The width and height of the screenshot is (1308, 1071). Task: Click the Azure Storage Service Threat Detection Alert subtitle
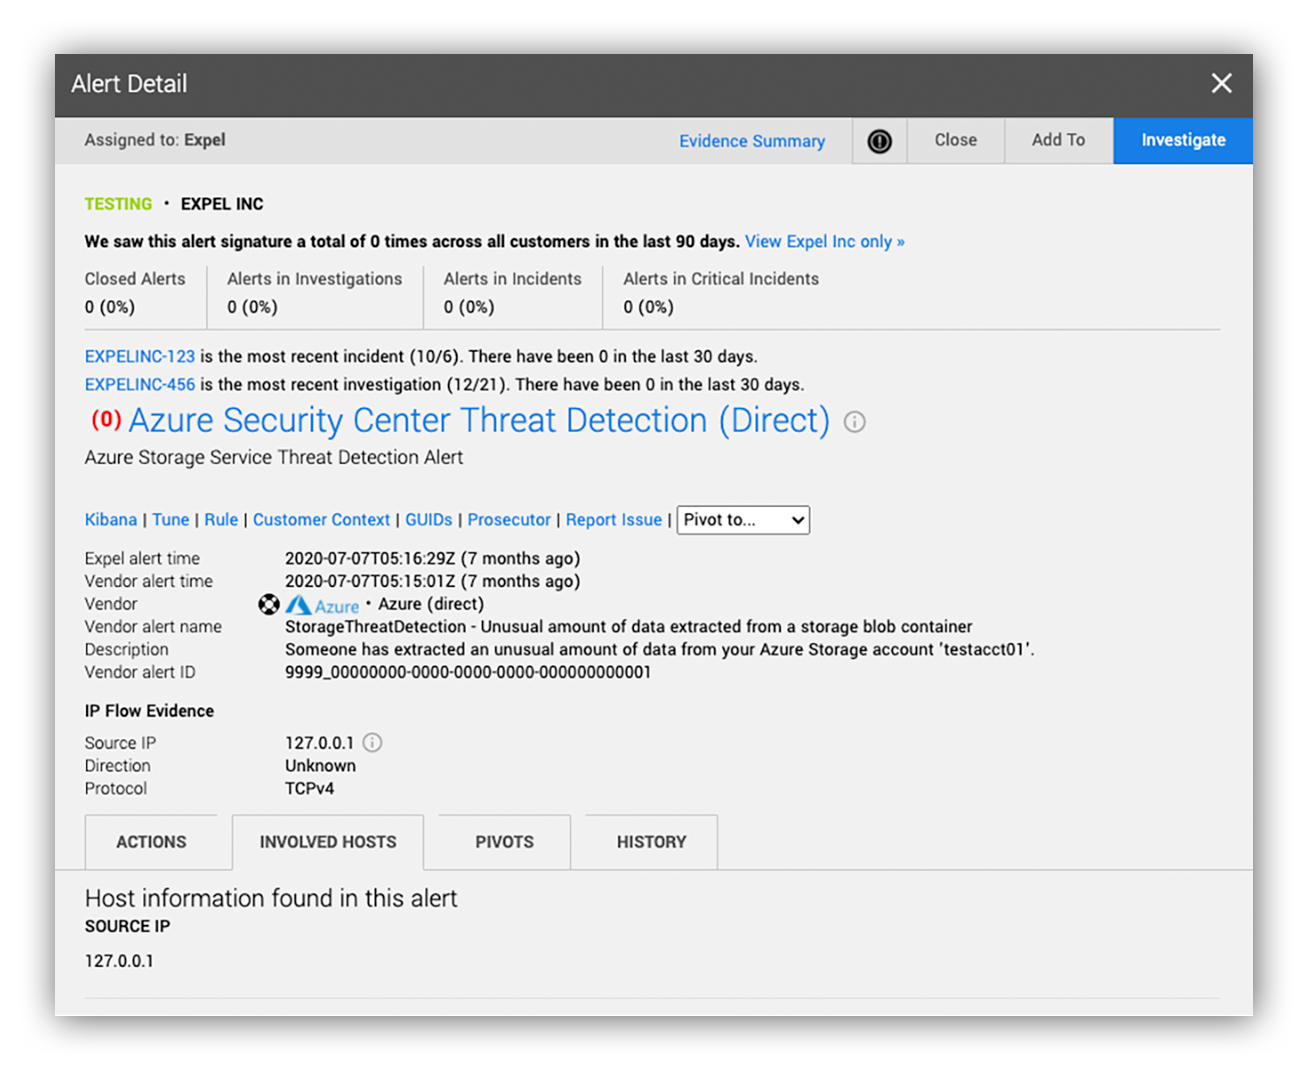(x=274, y=457)
